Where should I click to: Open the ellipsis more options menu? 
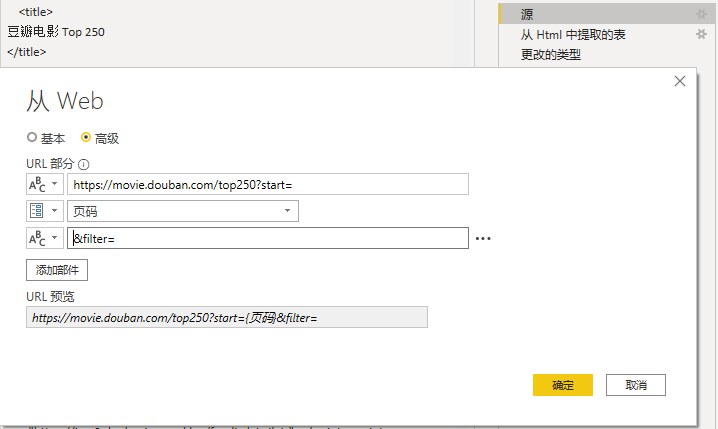tap(484, 239)
